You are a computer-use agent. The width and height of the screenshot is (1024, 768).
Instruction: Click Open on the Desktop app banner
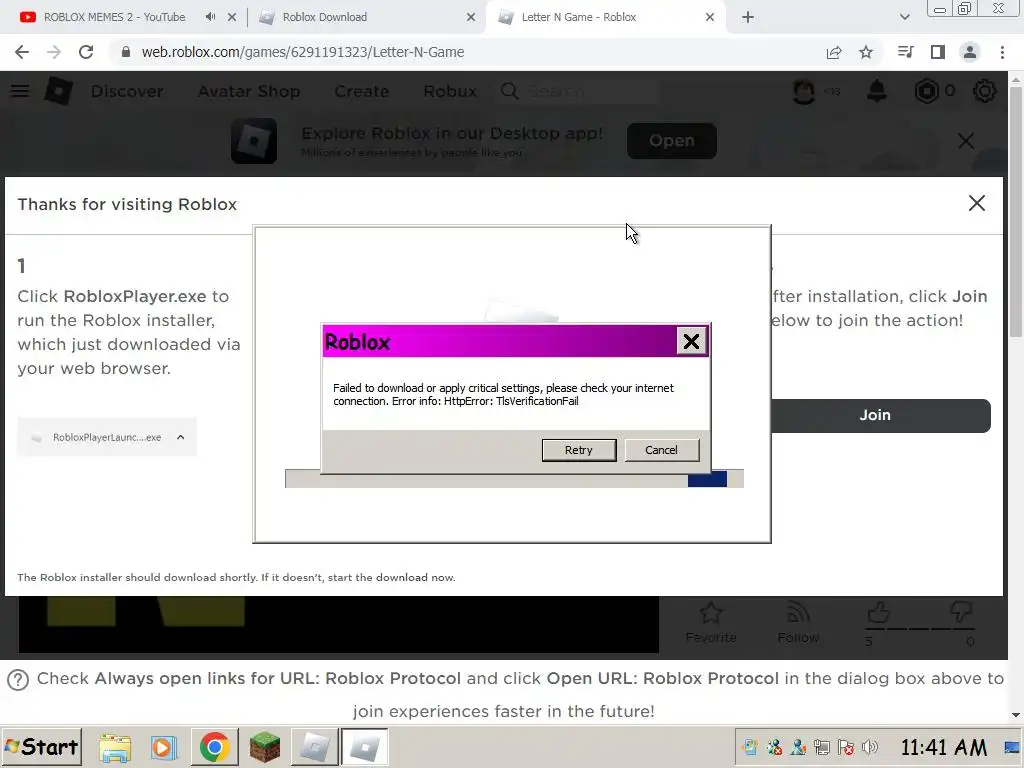pos(671,140)
